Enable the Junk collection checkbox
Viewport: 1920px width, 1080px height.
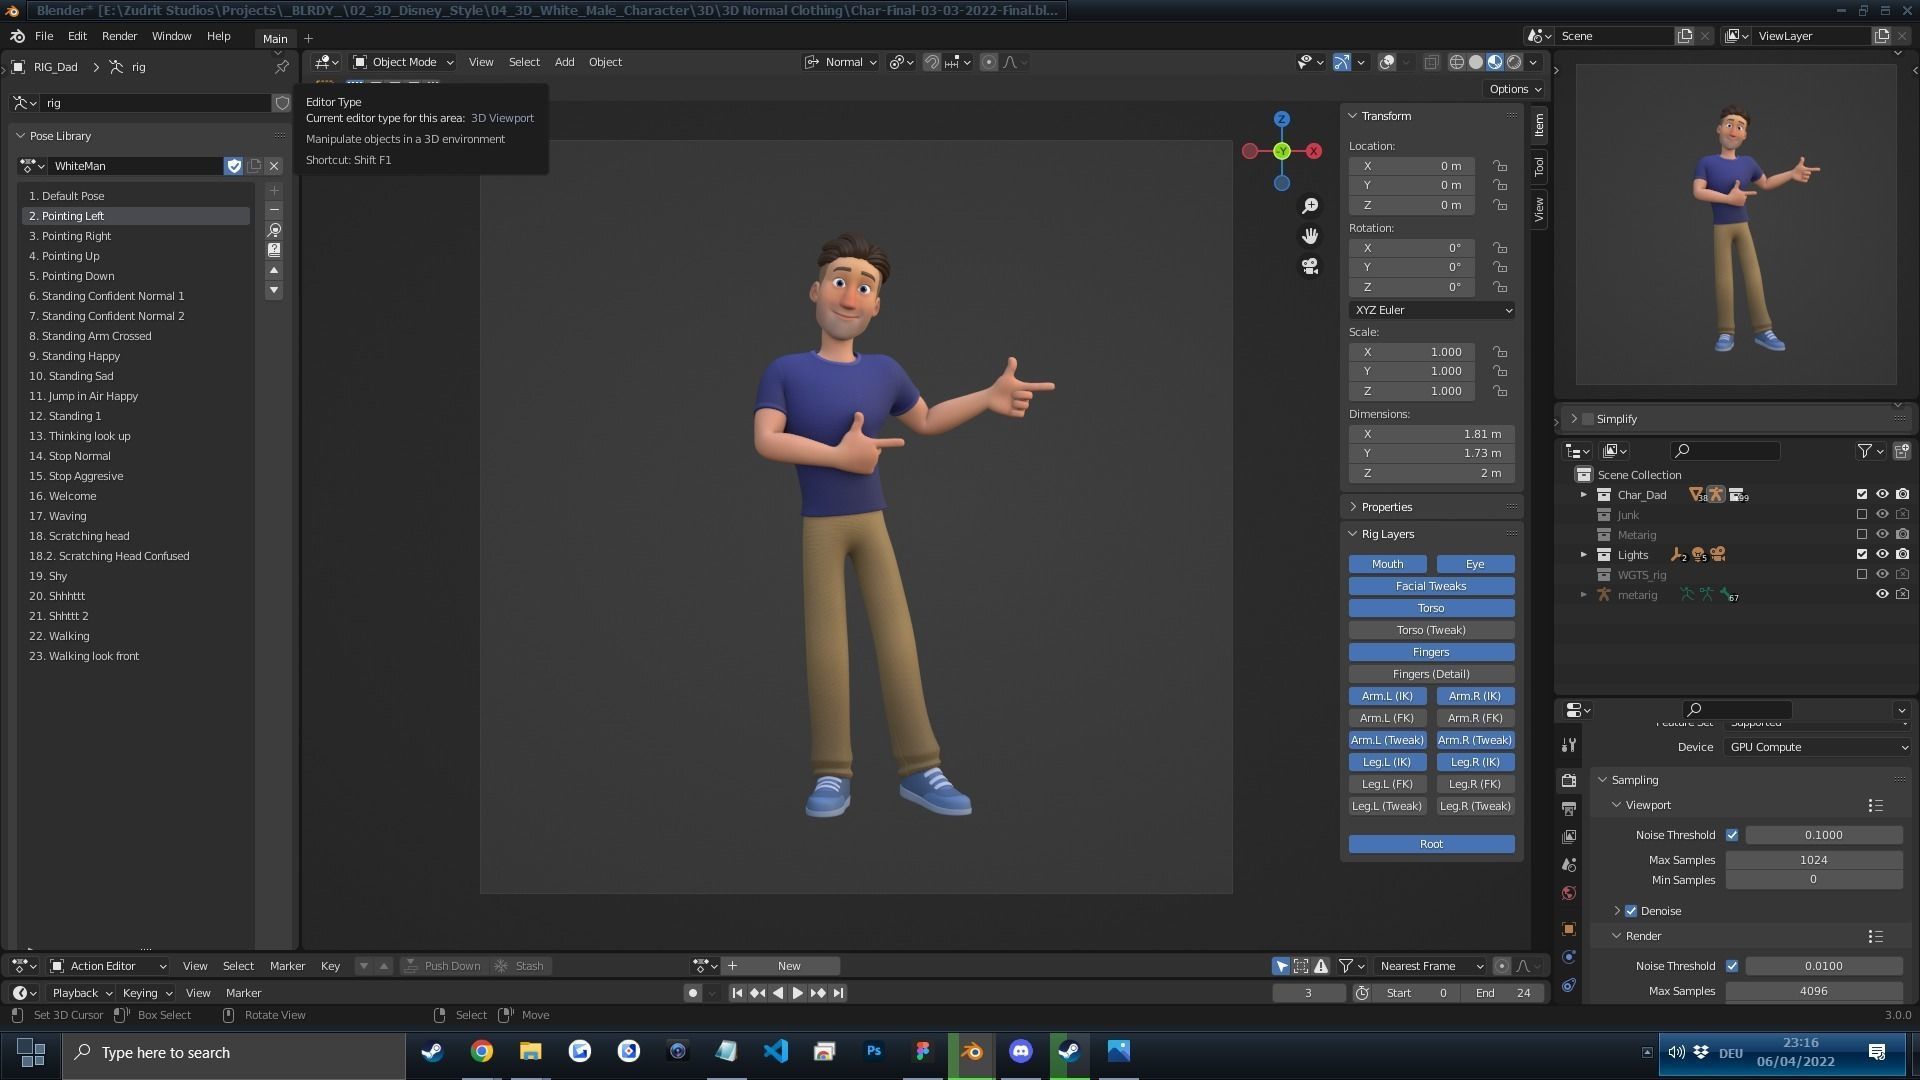(1861, 514)
